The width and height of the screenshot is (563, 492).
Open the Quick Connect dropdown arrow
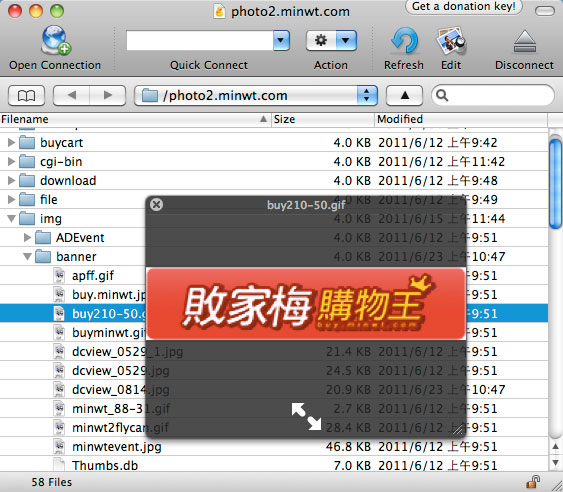[x=282, y=40]
